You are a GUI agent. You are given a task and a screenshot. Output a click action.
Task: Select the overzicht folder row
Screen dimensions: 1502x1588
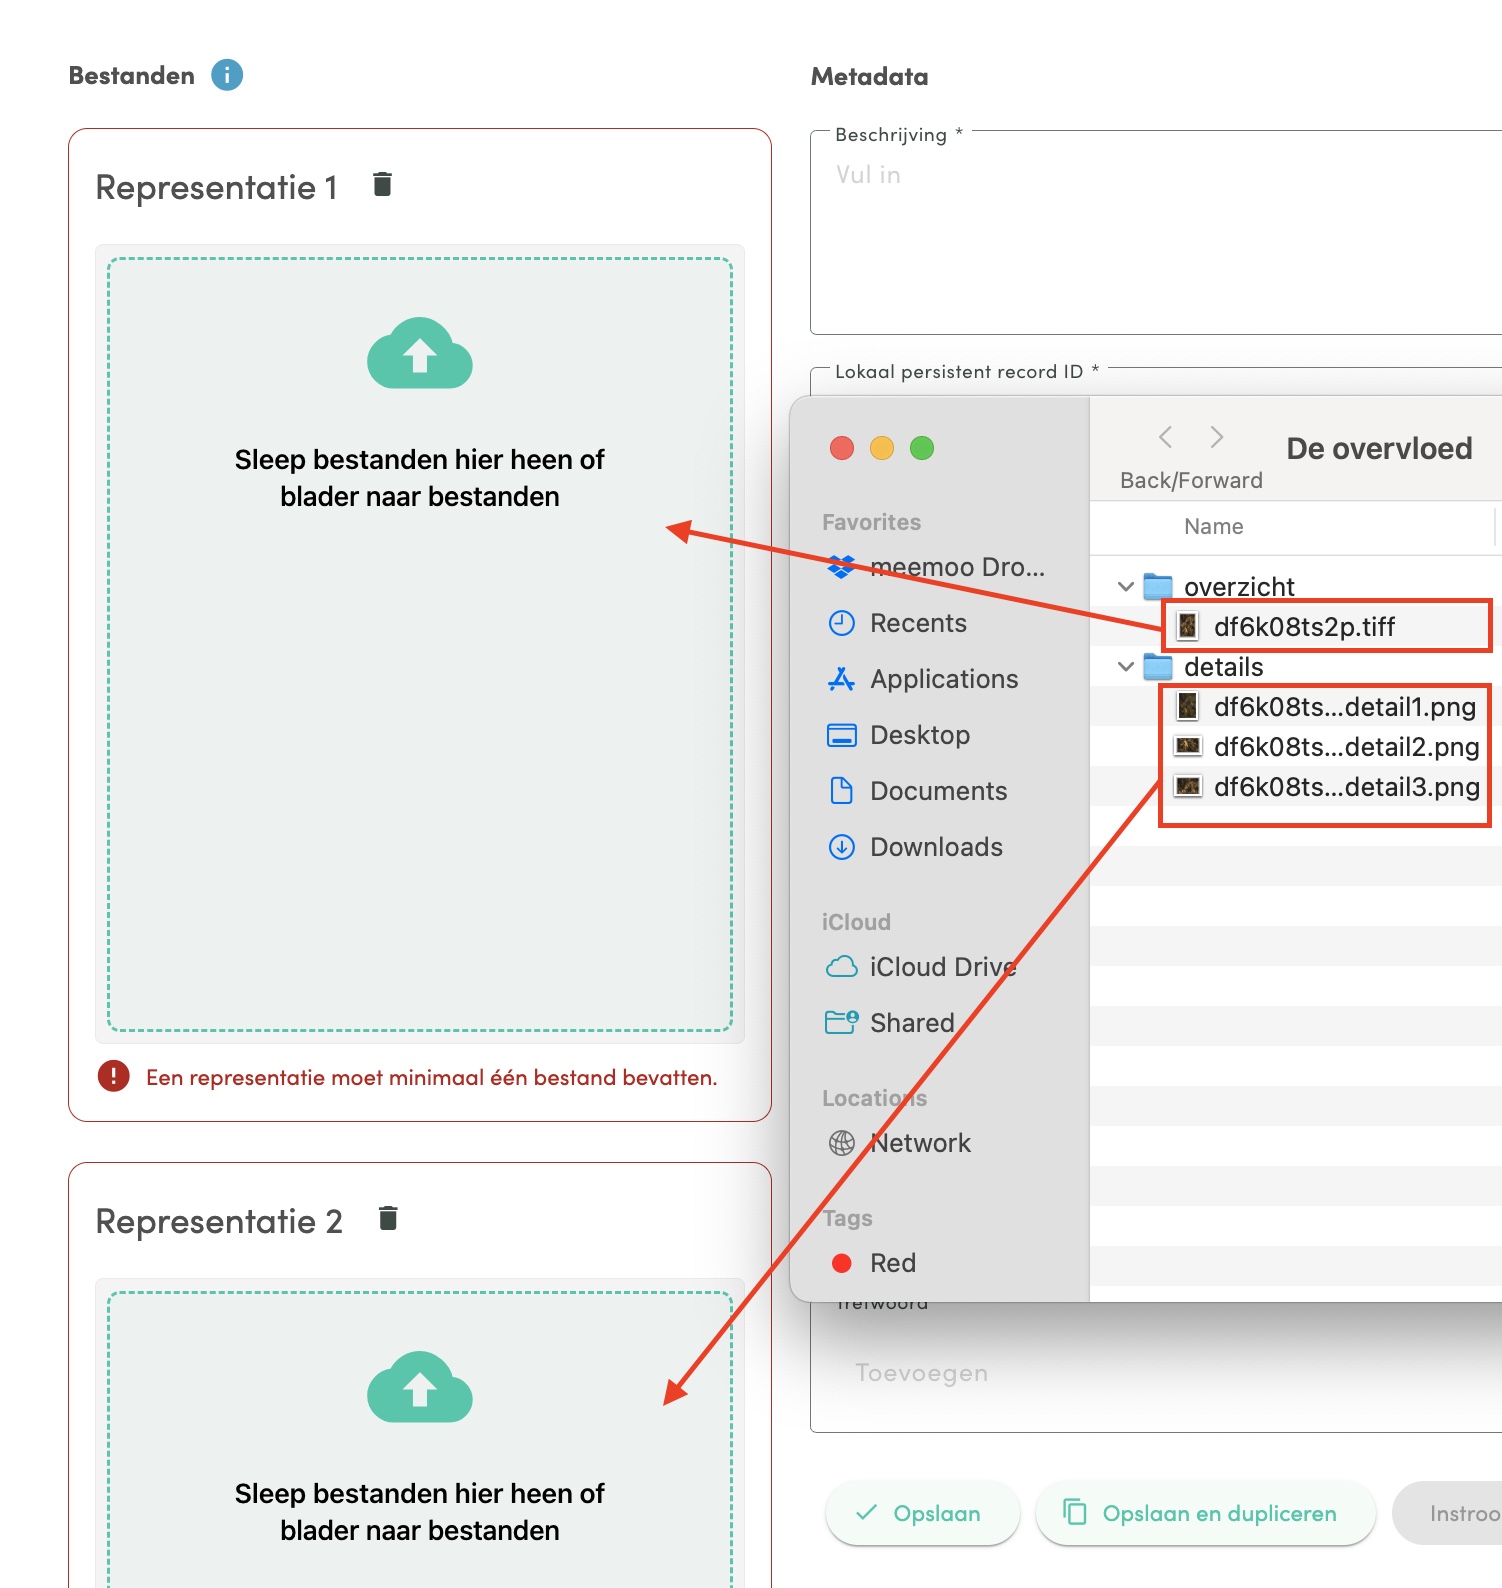tap(1296, 586)
